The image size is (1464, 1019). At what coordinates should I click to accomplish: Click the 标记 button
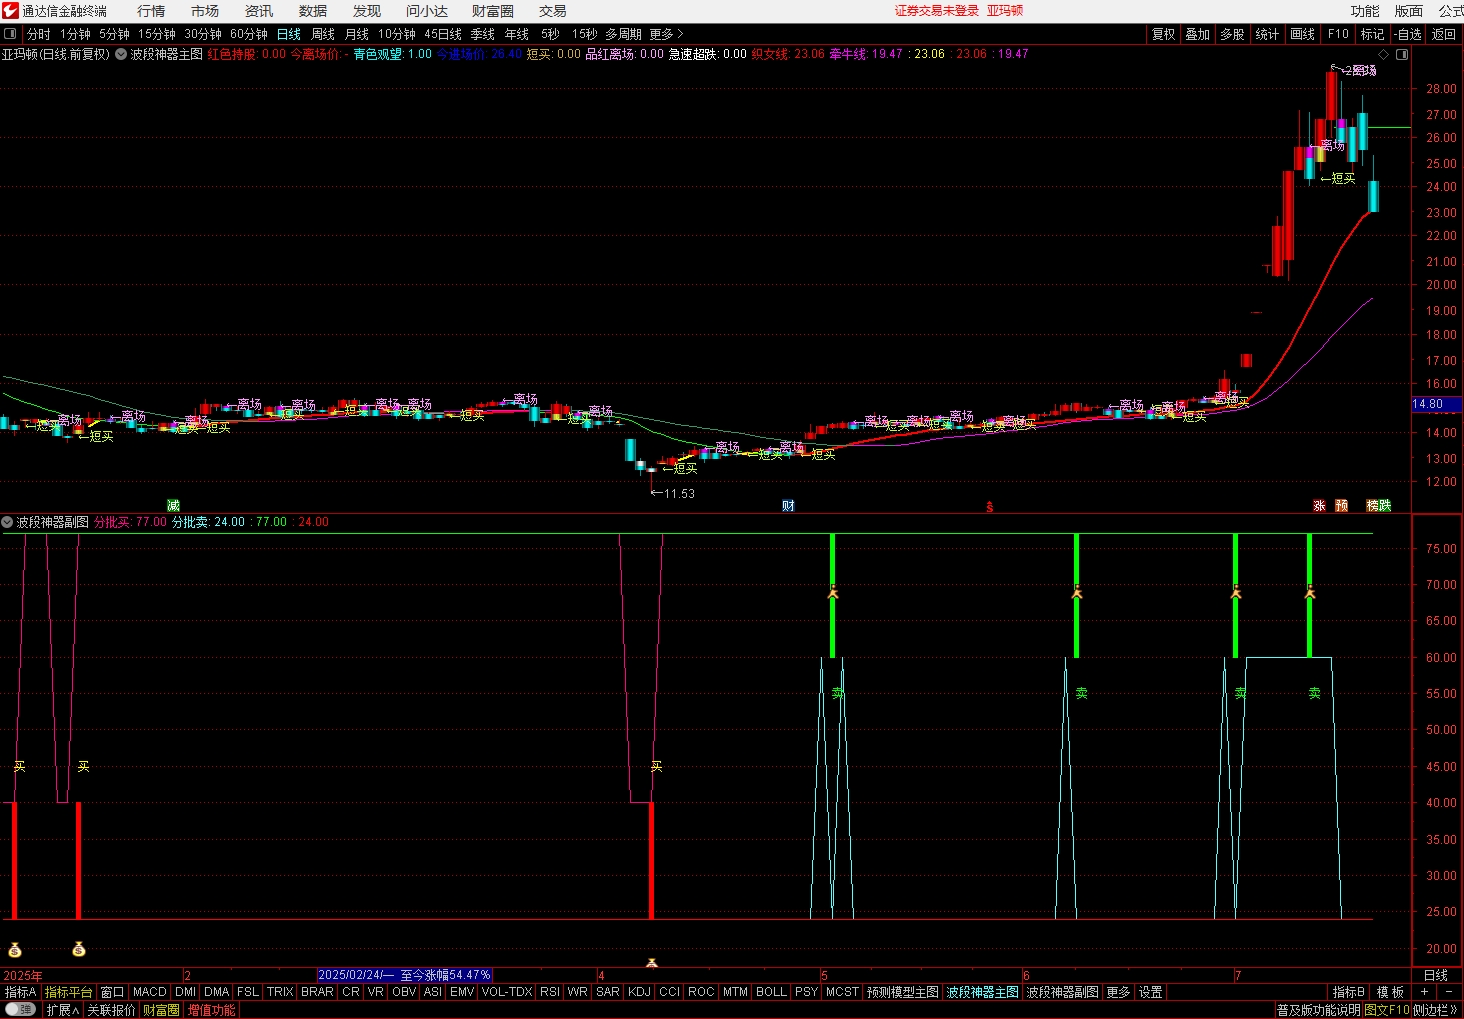pos(1373,34)
